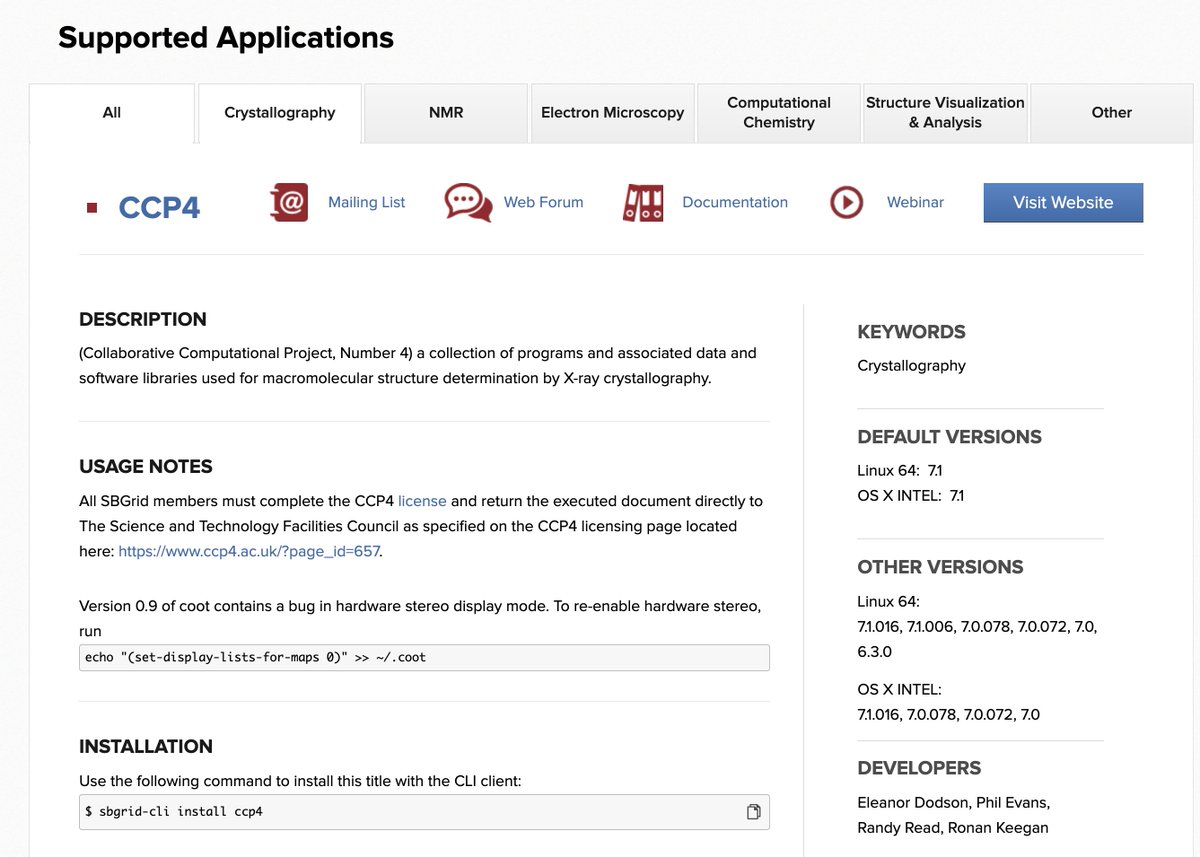Go to Structure Visualization & Analysis tab
1200x857 pixels.
[945, 113]
